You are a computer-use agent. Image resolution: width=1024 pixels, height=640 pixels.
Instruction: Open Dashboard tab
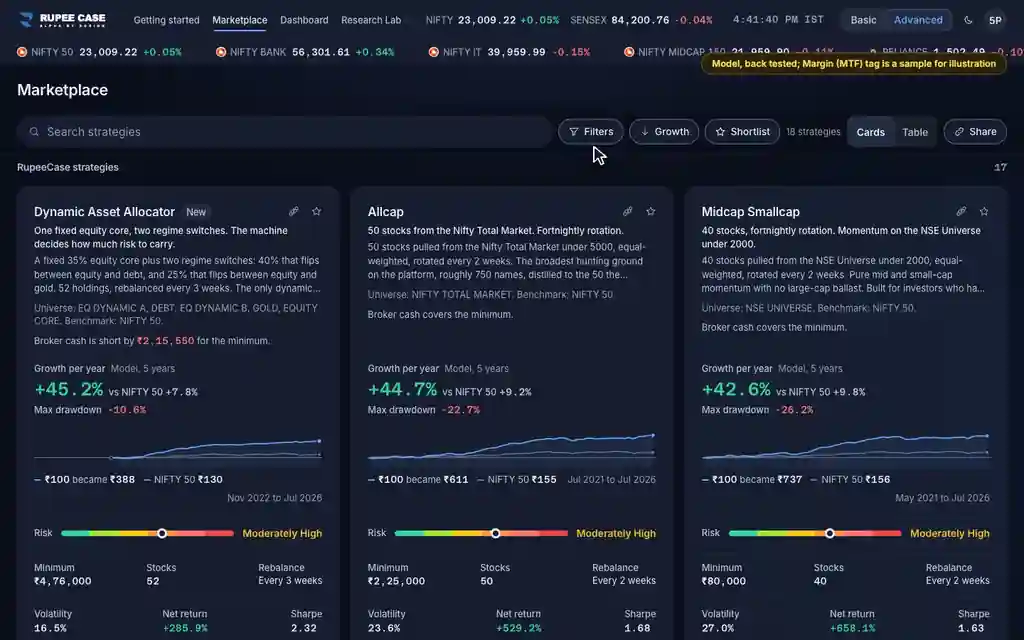click(x=304, y=20)
